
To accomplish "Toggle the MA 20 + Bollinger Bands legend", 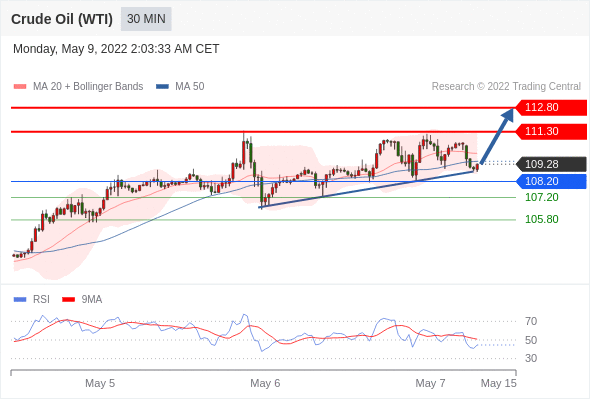I will (78, 87).
